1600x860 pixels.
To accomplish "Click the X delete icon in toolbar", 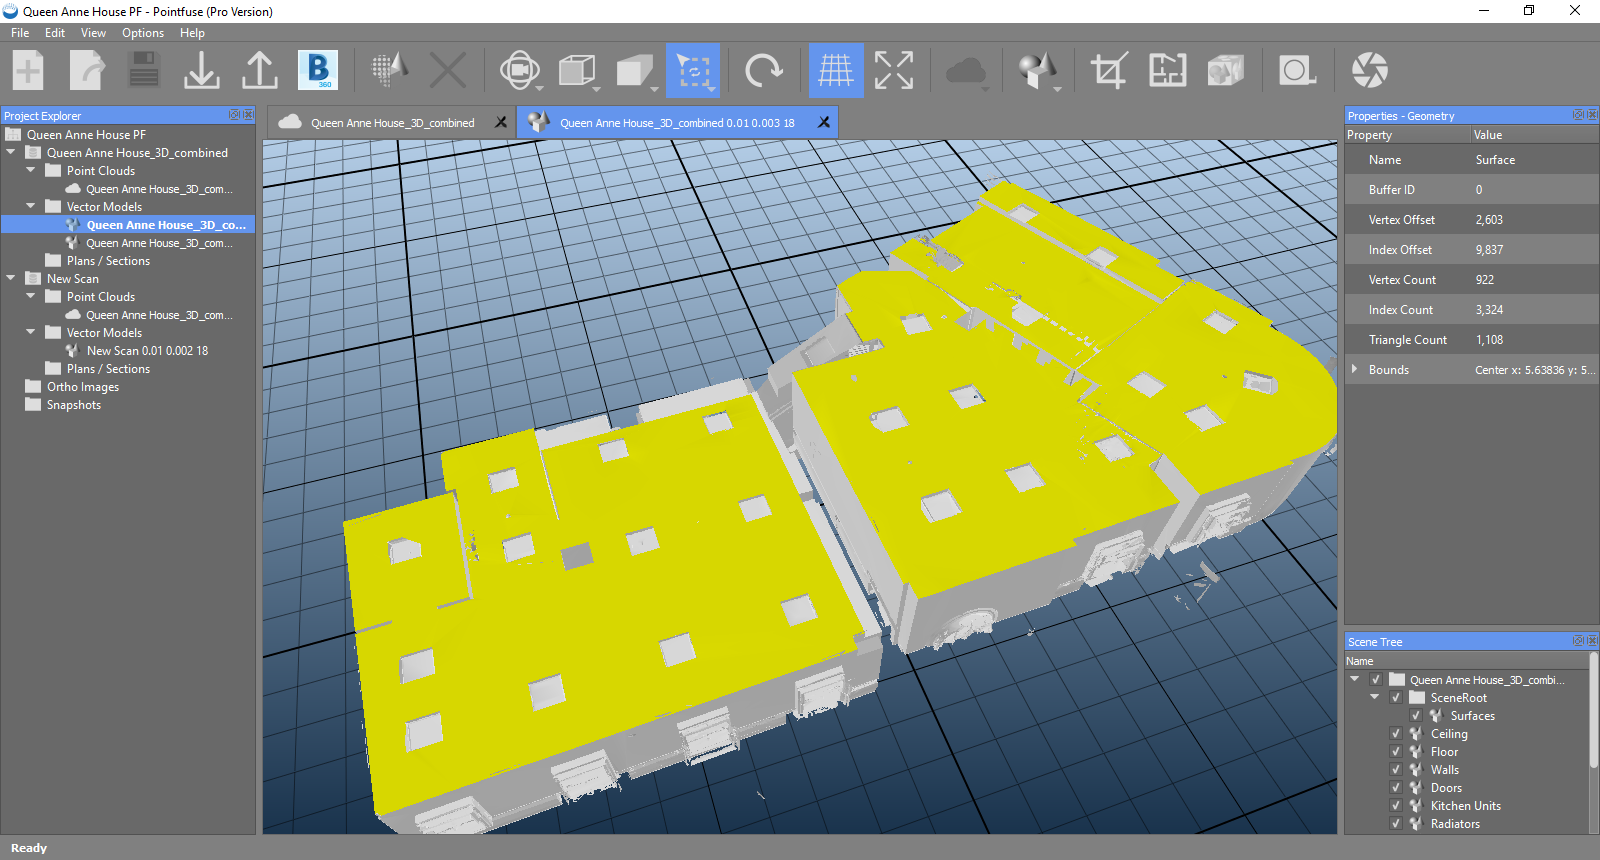I will [x=448, y=71].
